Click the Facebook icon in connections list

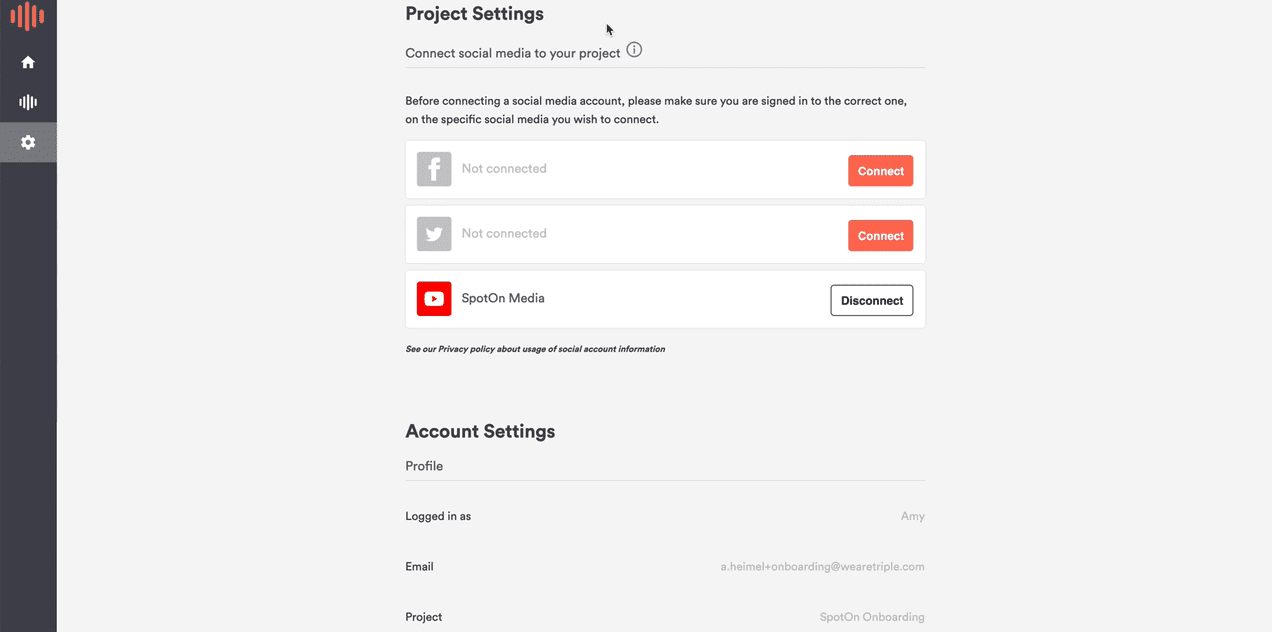pyautogui.click(x=434, y=168)
